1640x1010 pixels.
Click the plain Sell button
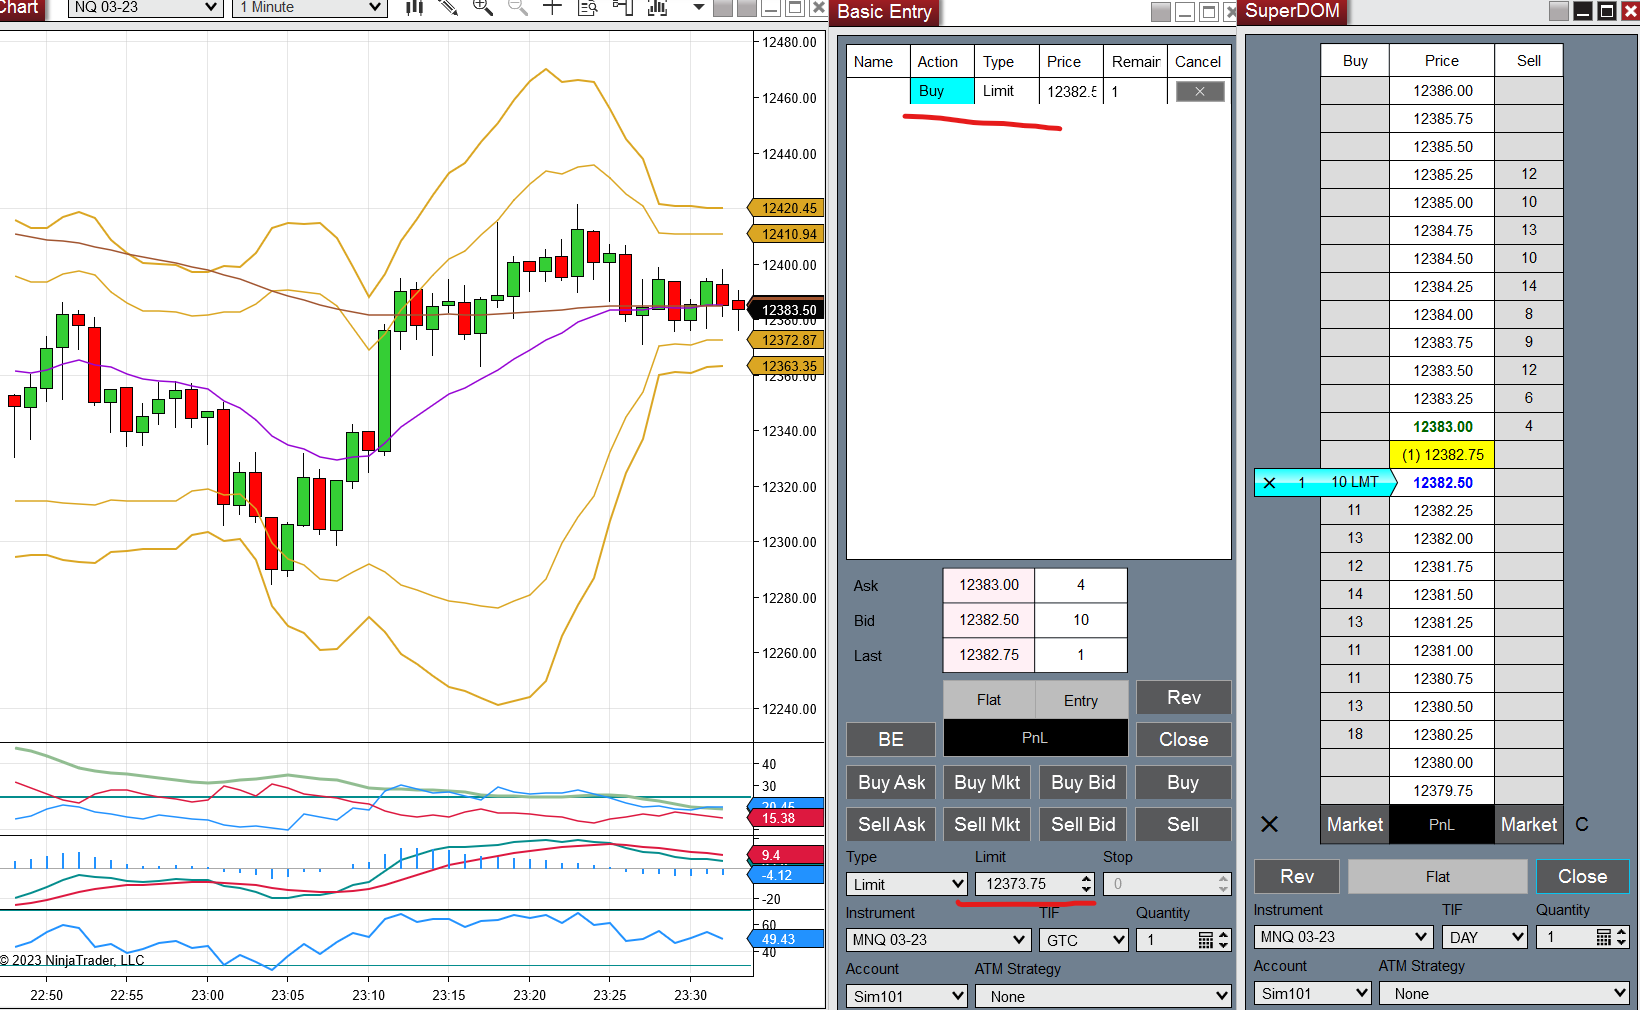(1183, 824)
